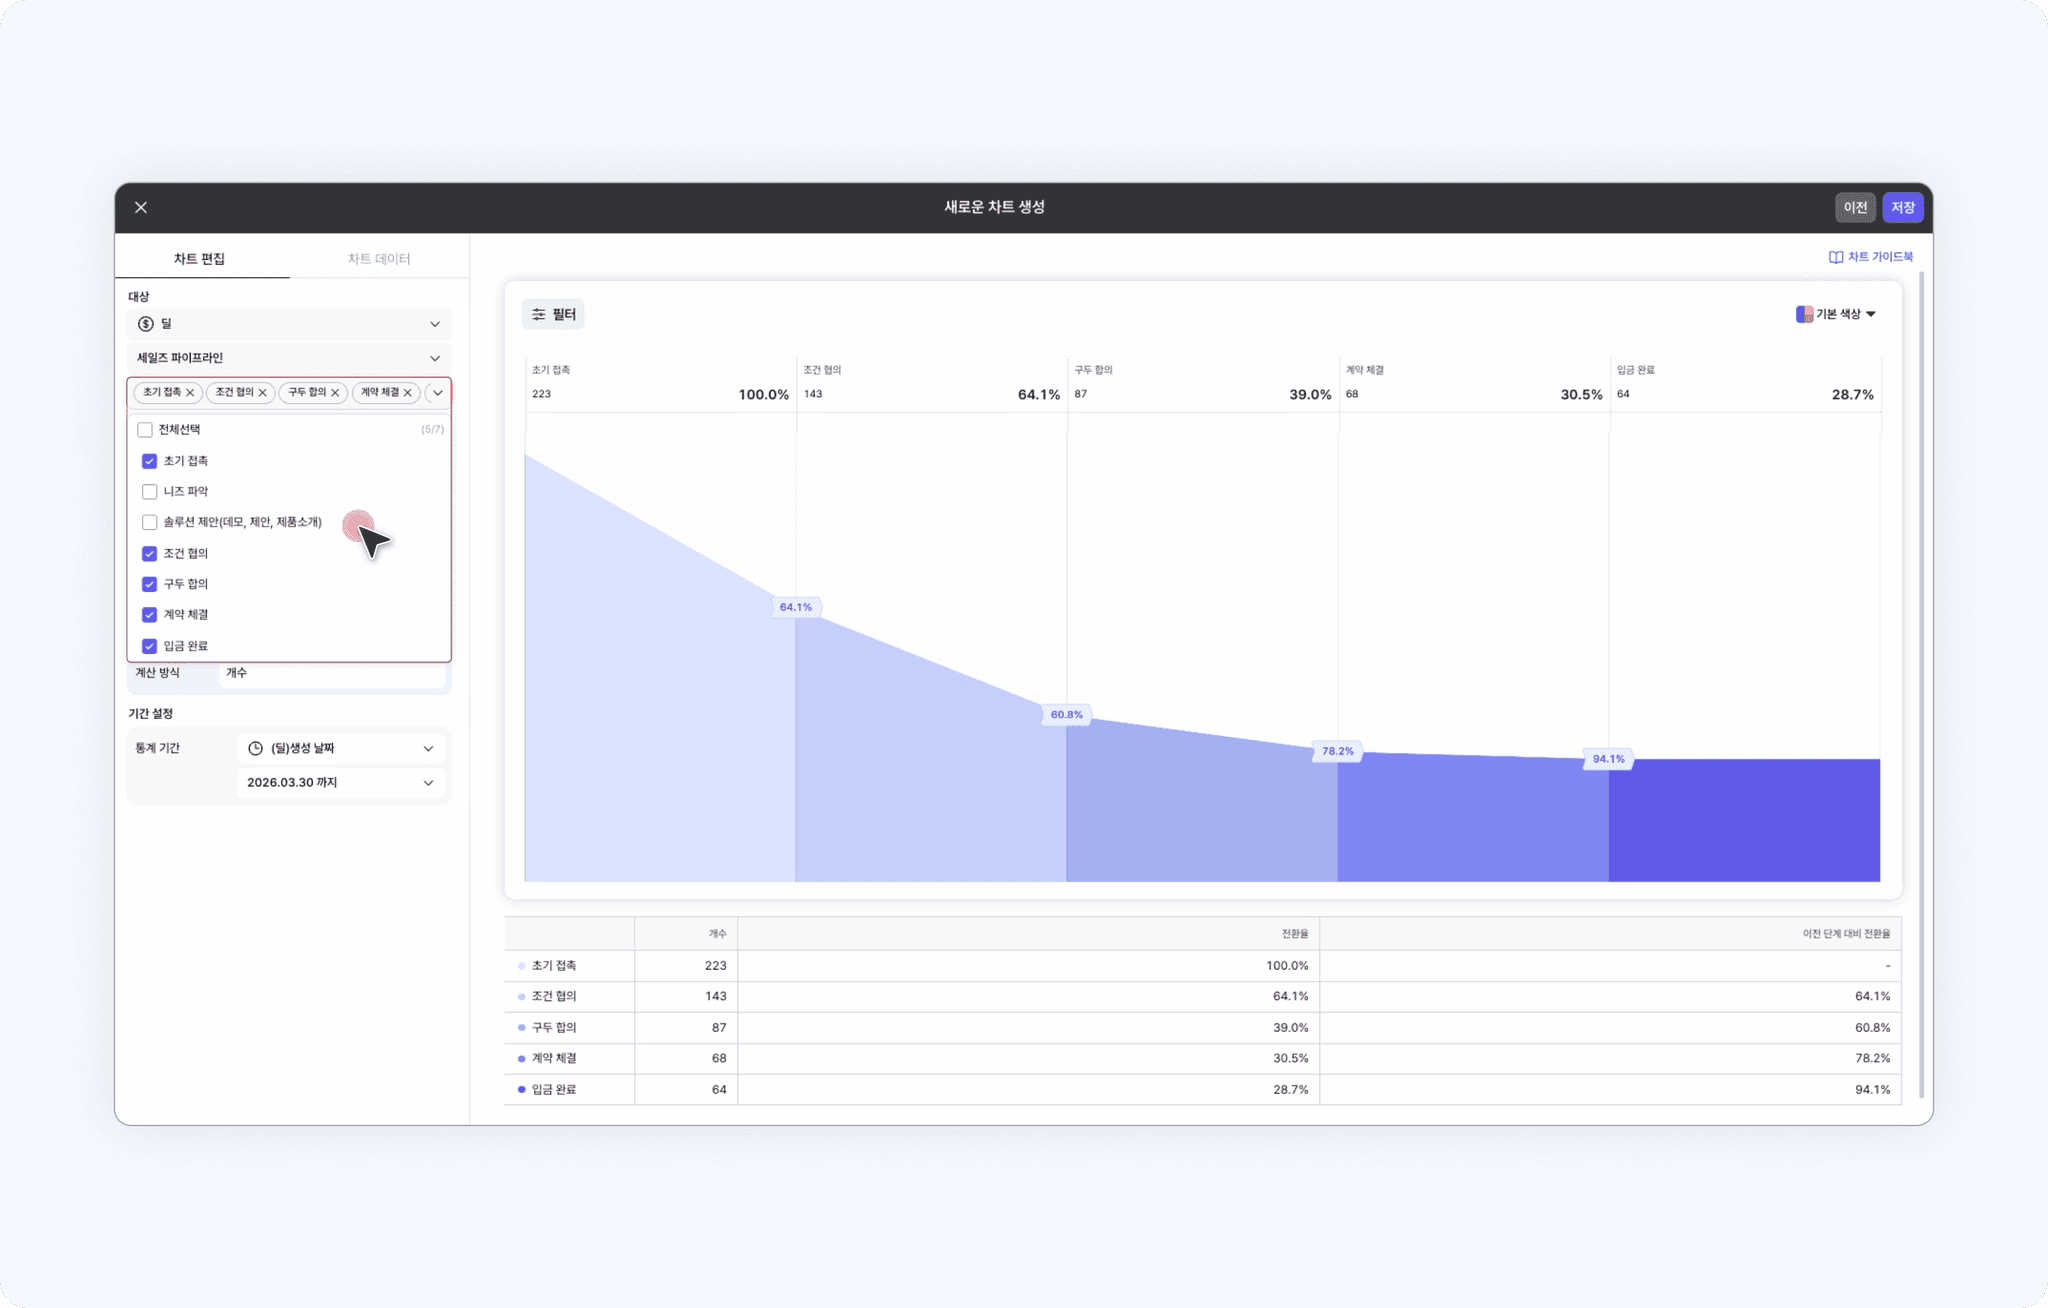Remove the 계약 체결 tag with its X icon
Screen dimensions: 2048x1308
408,393
